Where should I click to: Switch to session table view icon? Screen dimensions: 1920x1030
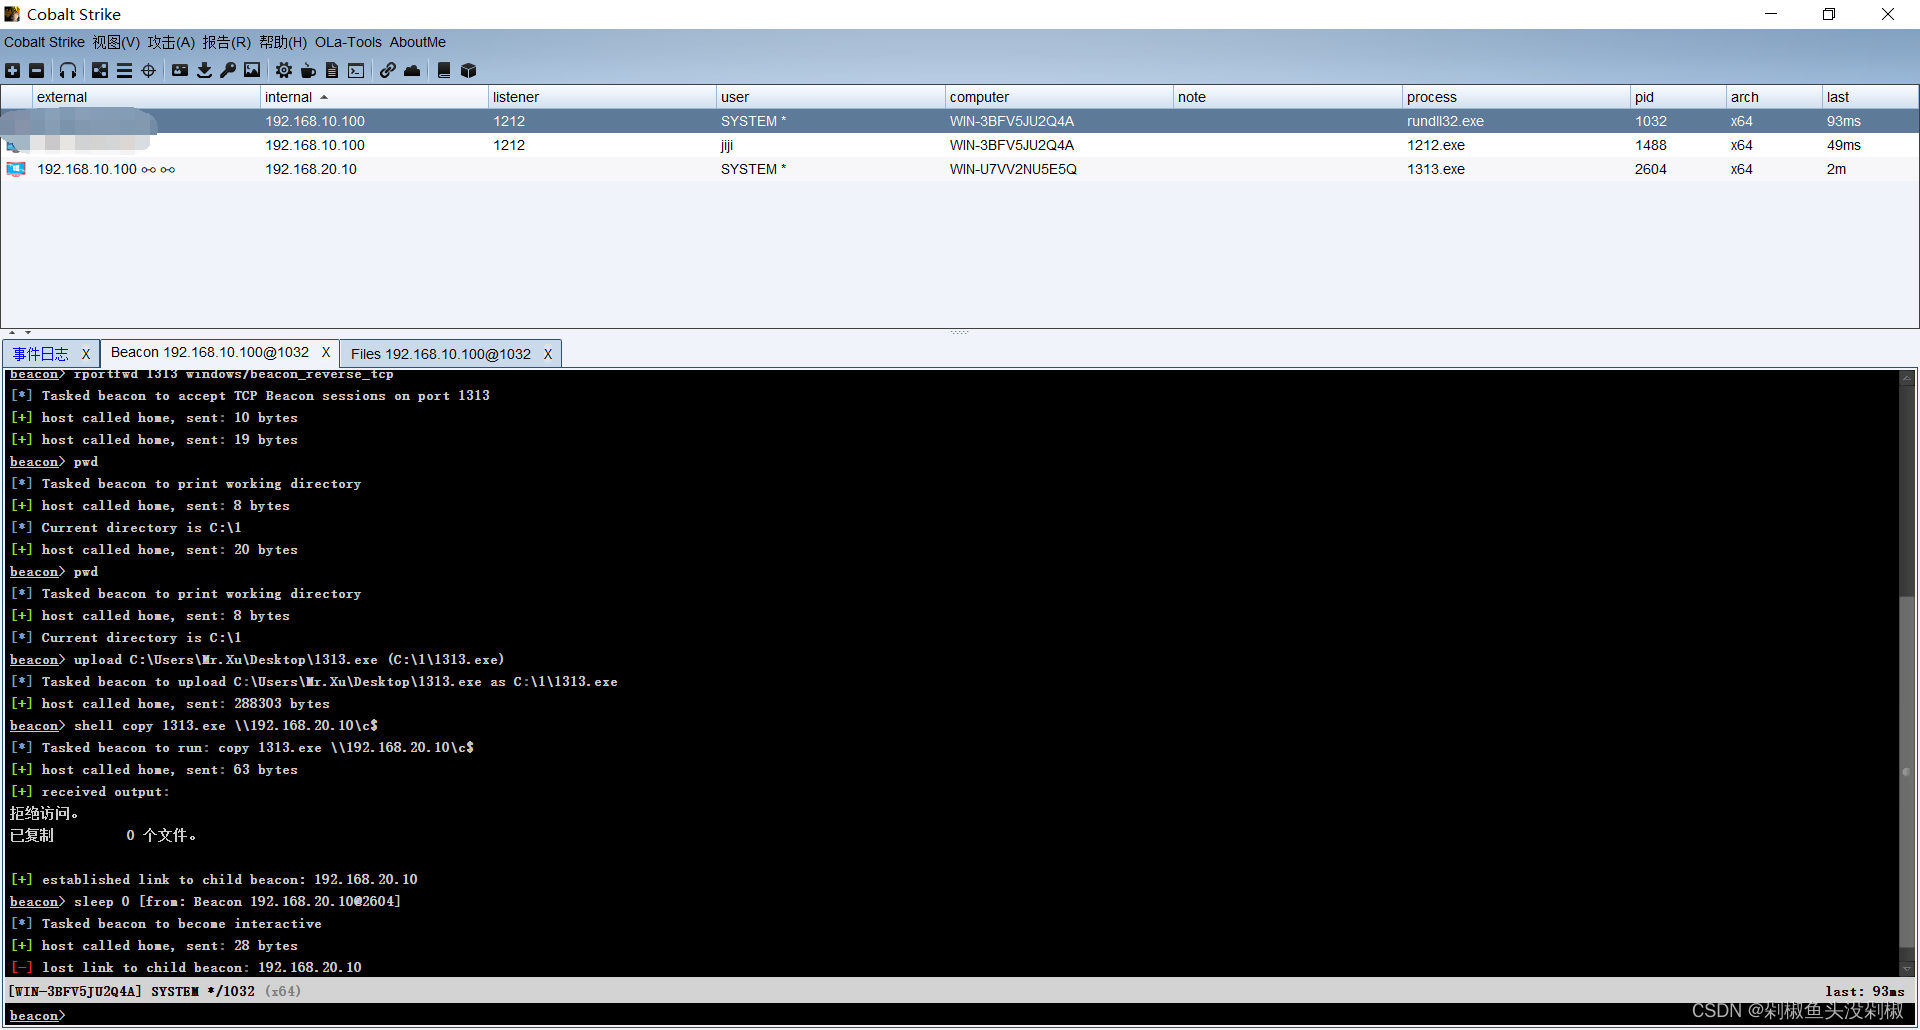tap(124, 70)
